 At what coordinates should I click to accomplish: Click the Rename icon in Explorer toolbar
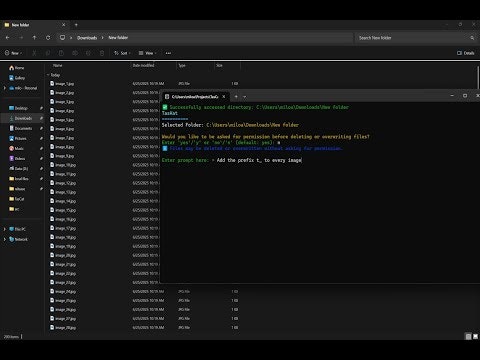[75, 53]
